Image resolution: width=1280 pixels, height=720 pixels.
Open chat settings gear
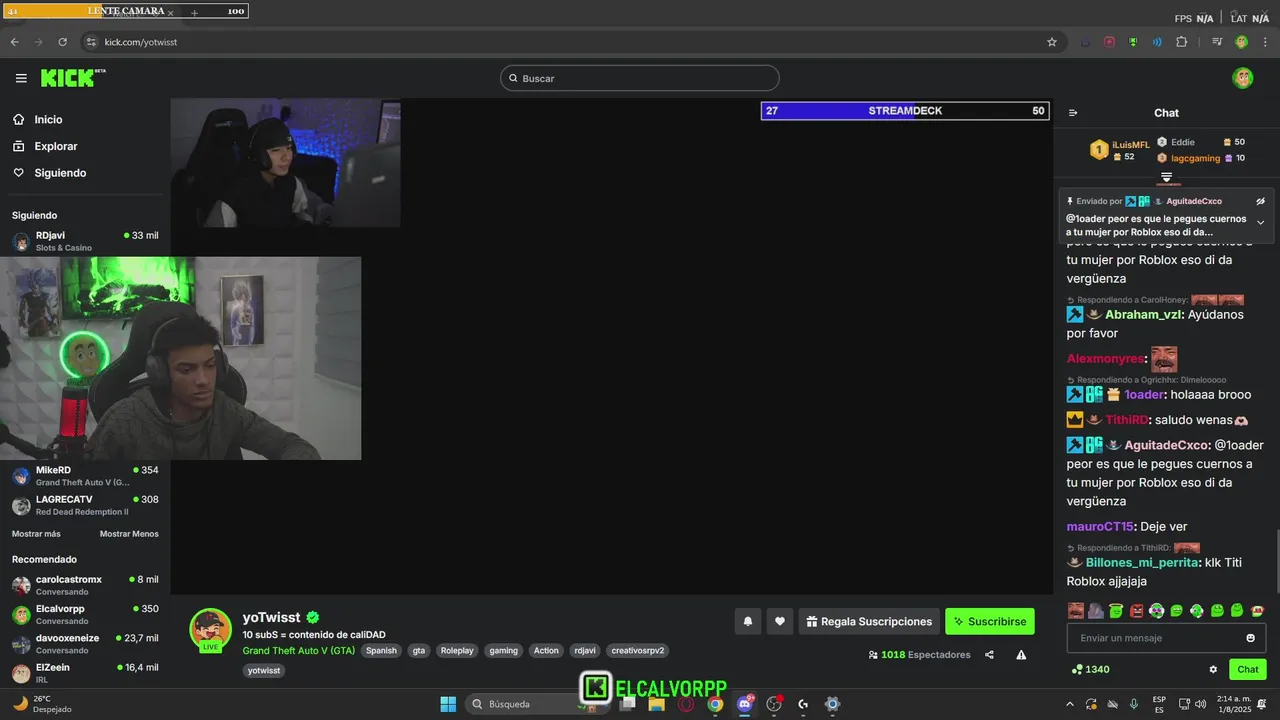pyautogui.click(x=1213, y=669)
